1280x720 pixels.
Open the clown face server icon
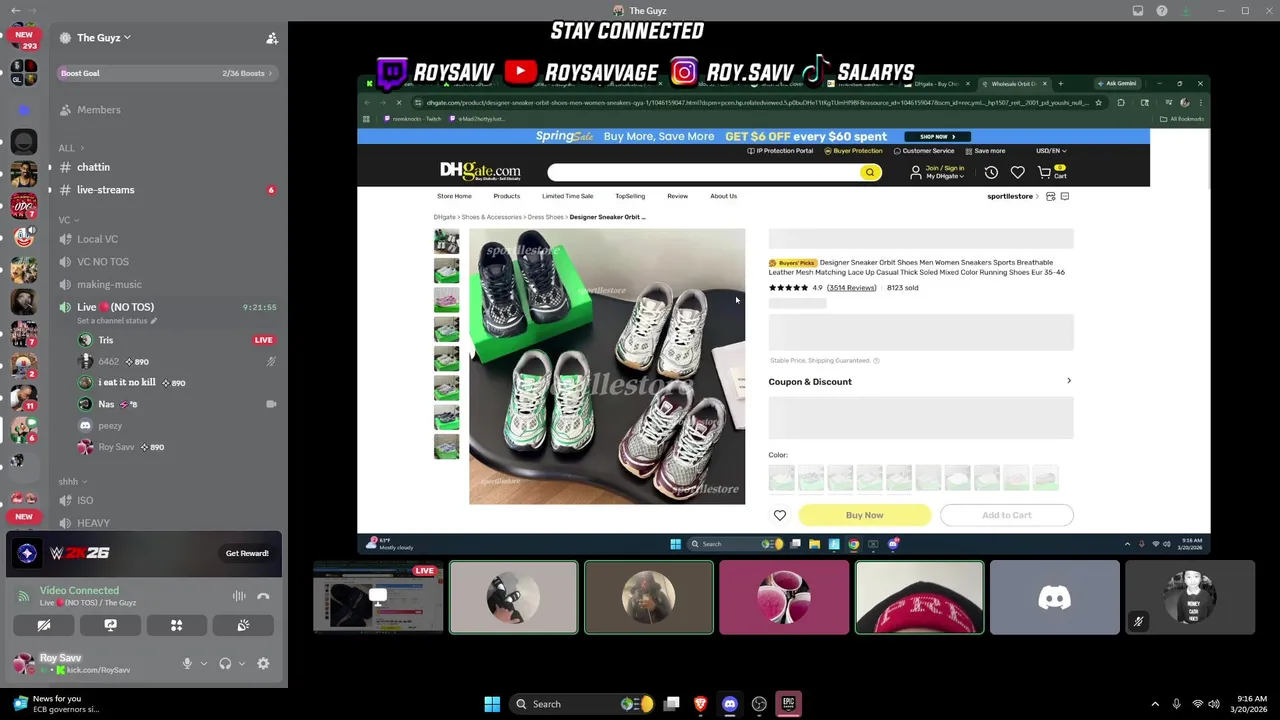pos(24,238)
